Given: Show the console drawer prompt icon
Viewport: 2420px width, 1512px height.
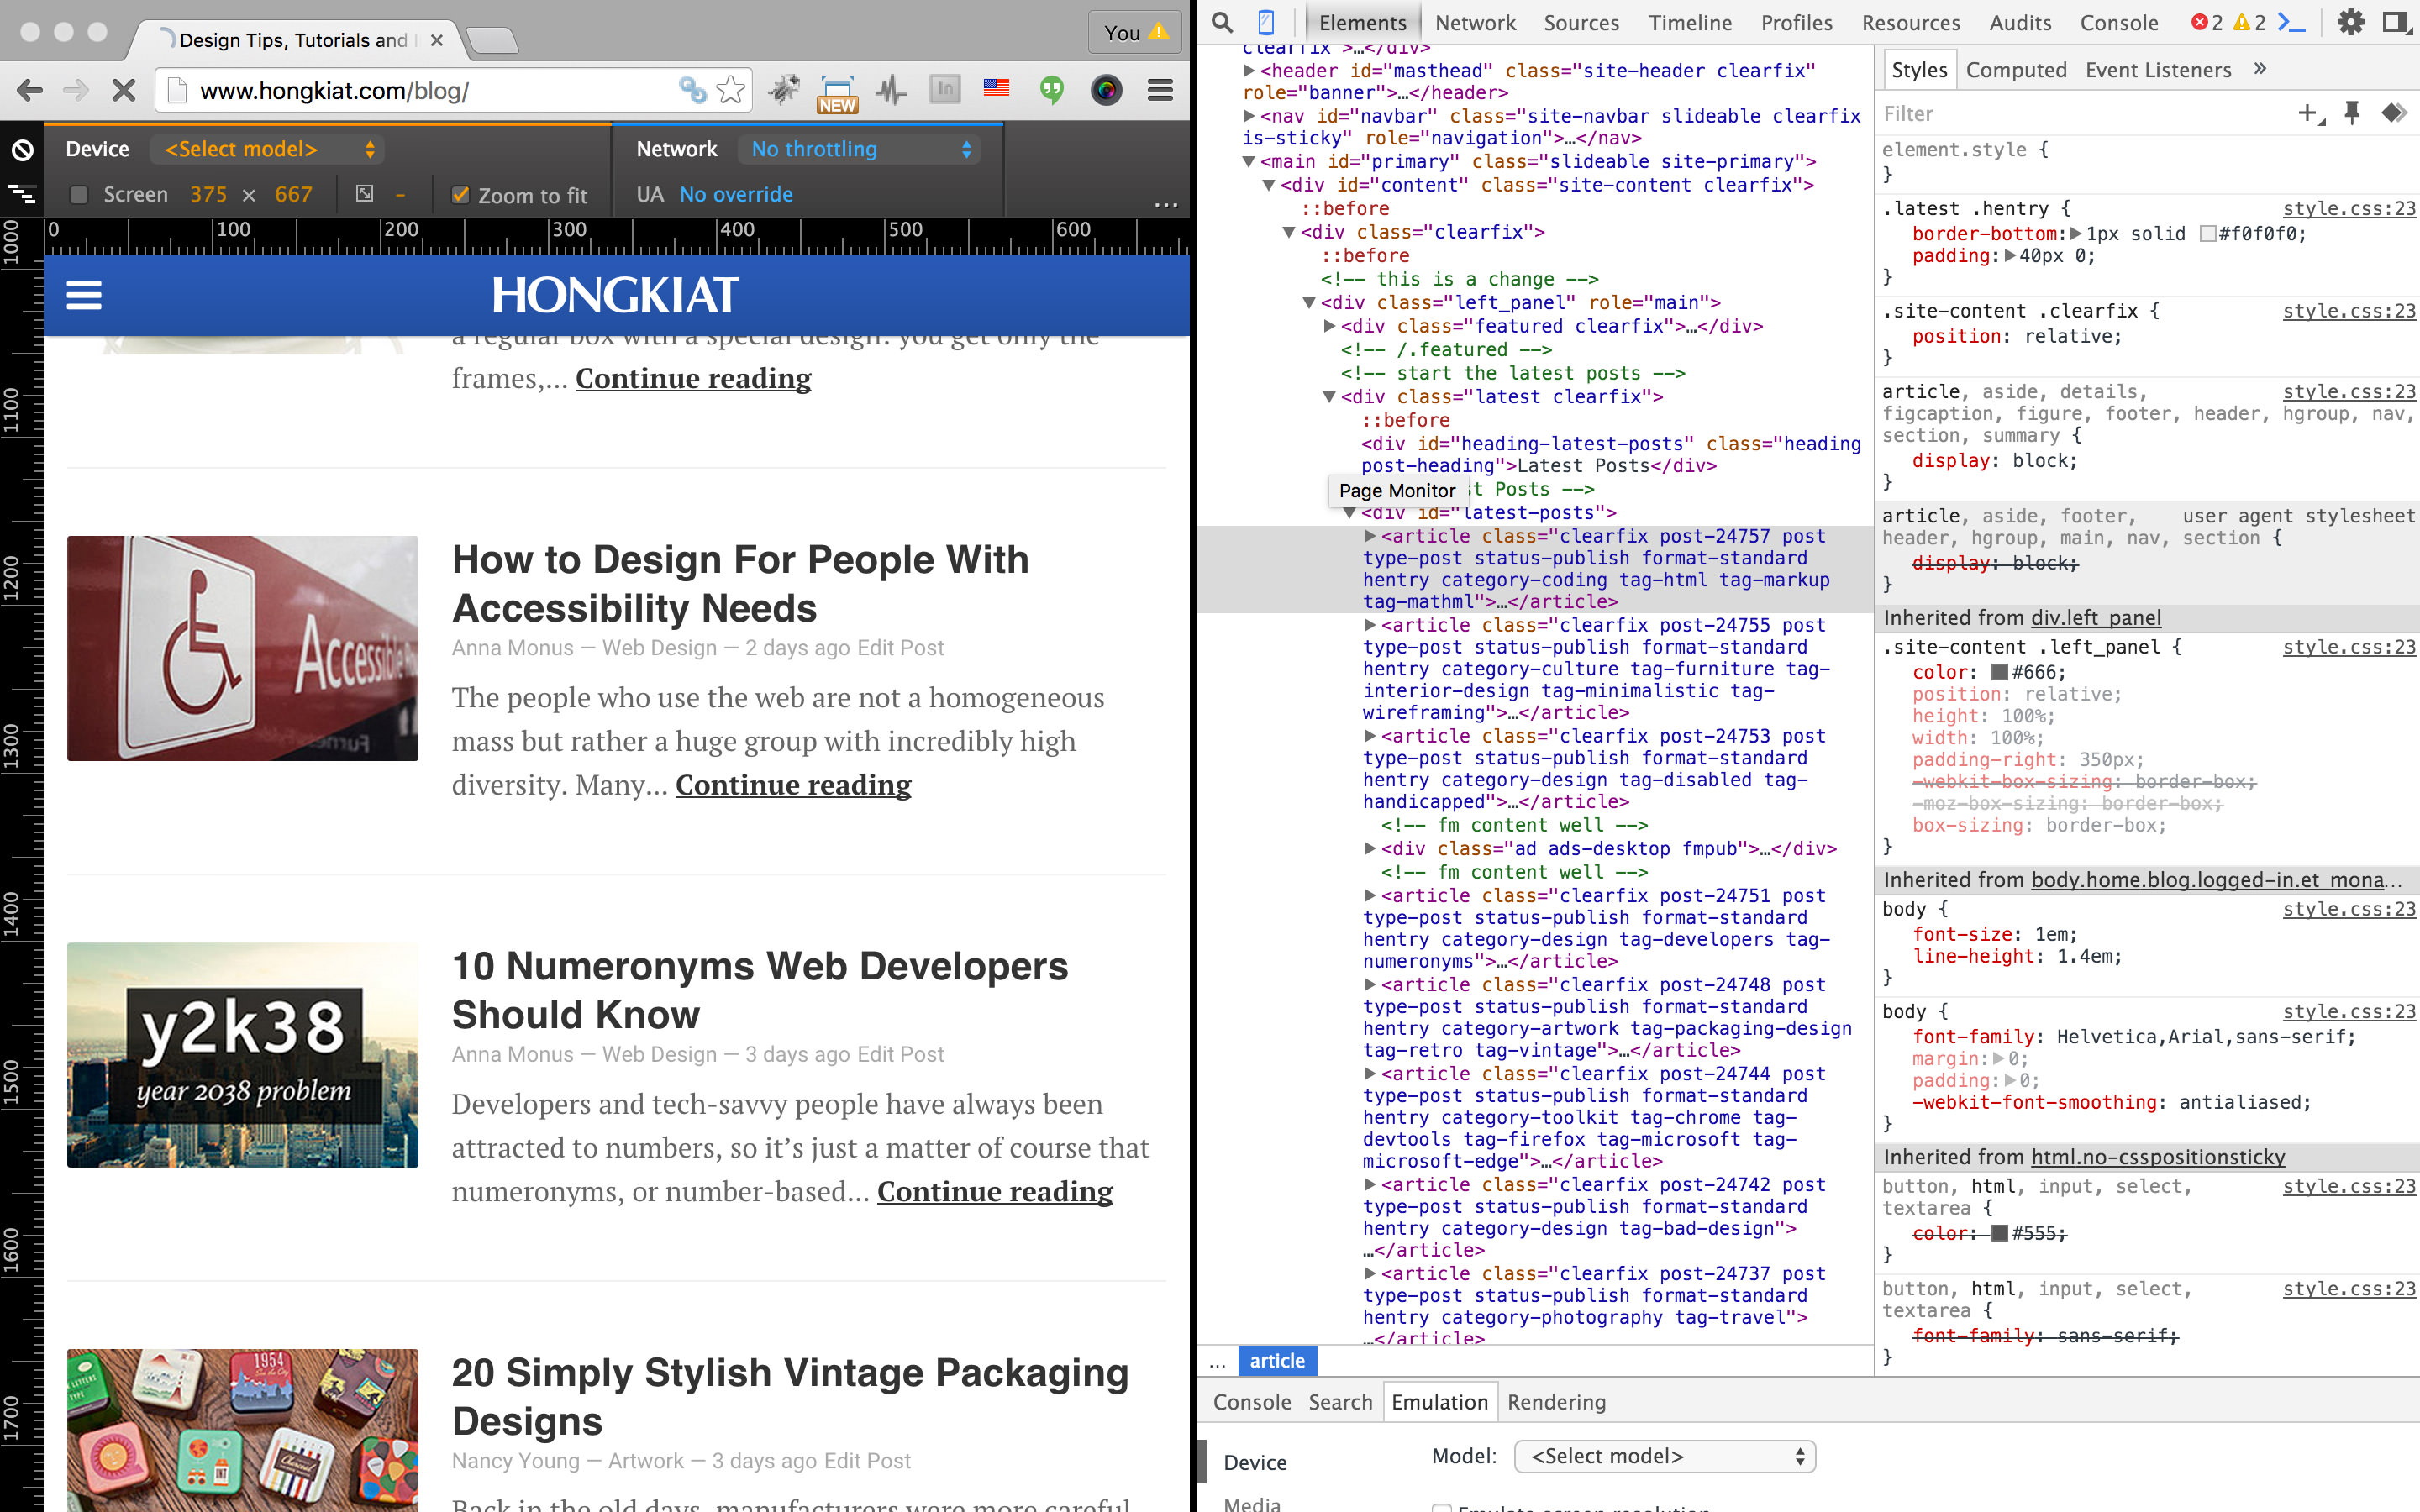Looking at the screenshot, I should tap(2291, 22).
